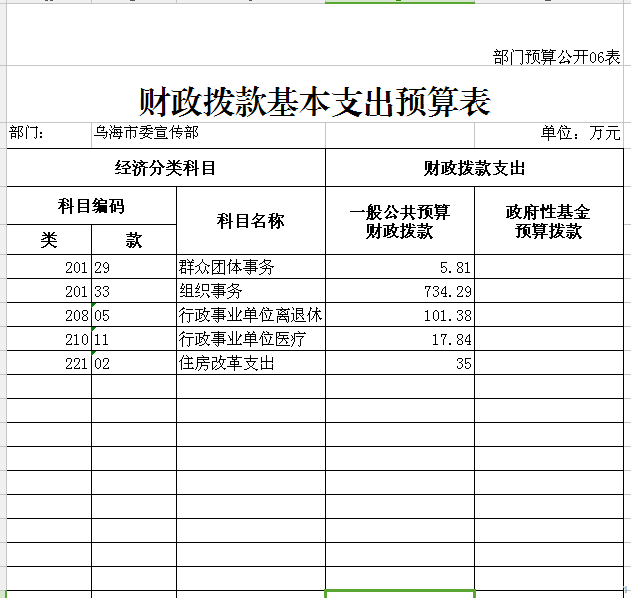This screenshot has height=598, width=631.
Task: Select the 款 column header cell
Action: tap(134, 239)
